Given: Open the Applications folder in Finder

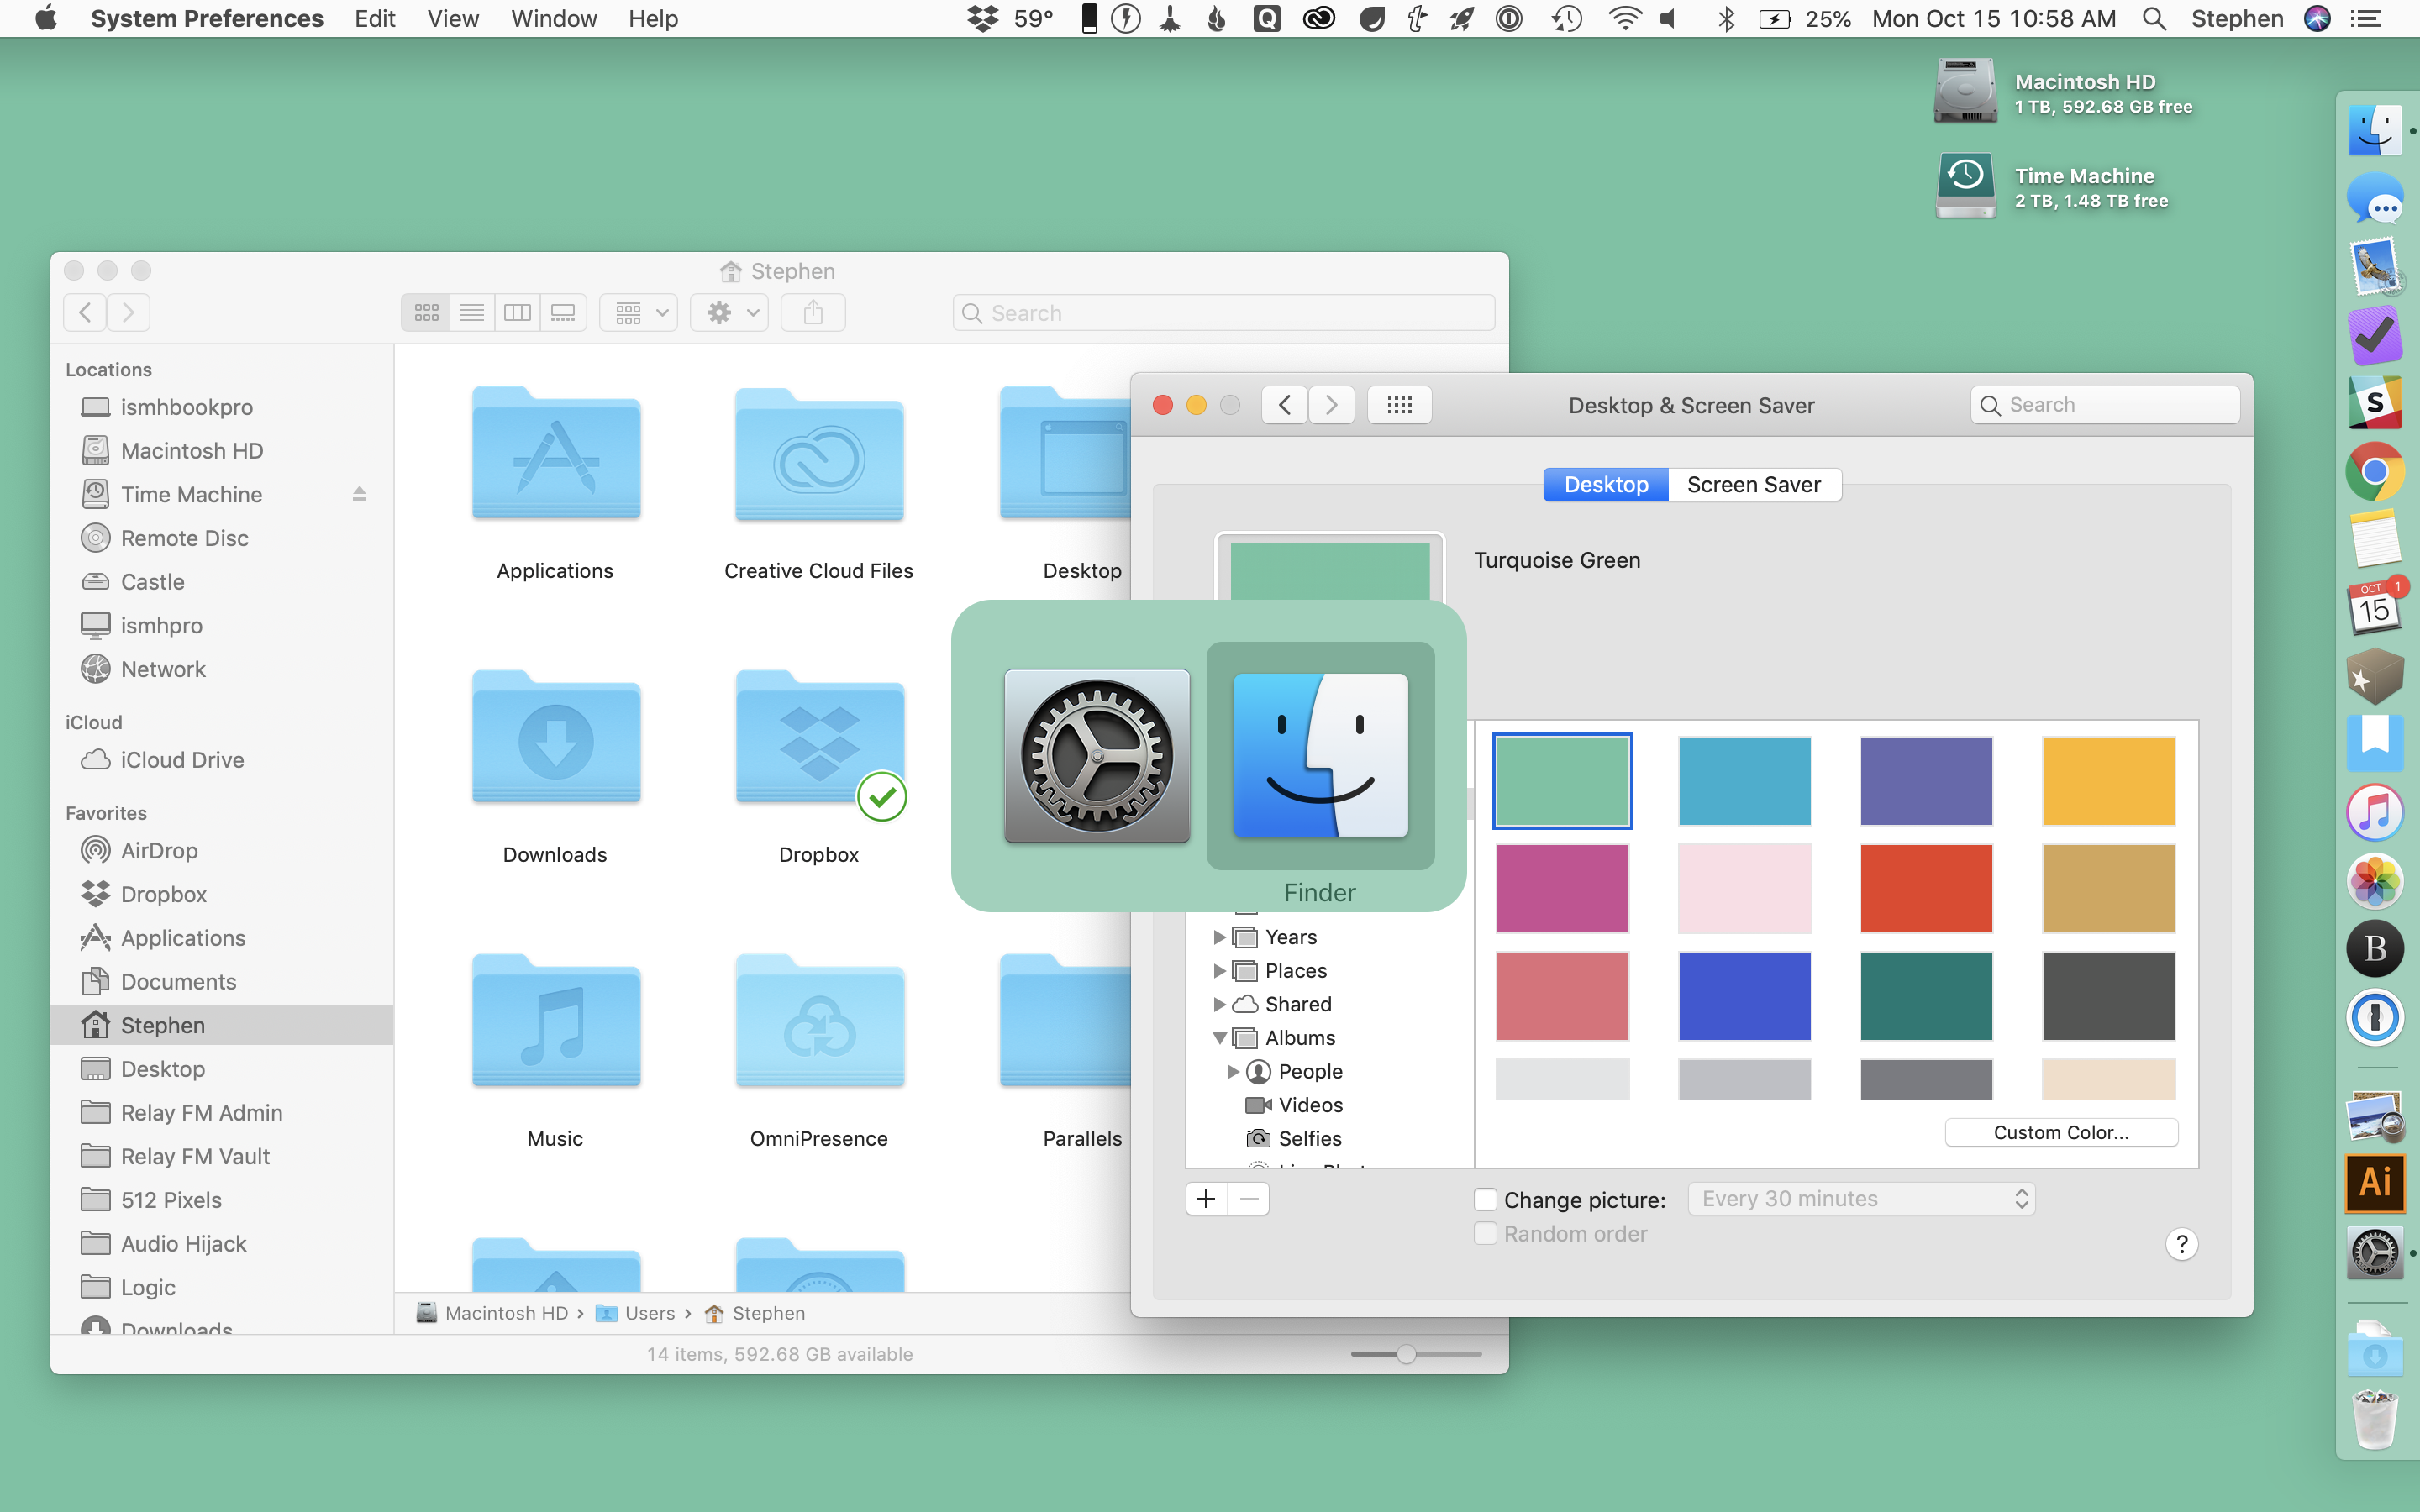Looking at the screenshot, I should (x=556, y=455).
